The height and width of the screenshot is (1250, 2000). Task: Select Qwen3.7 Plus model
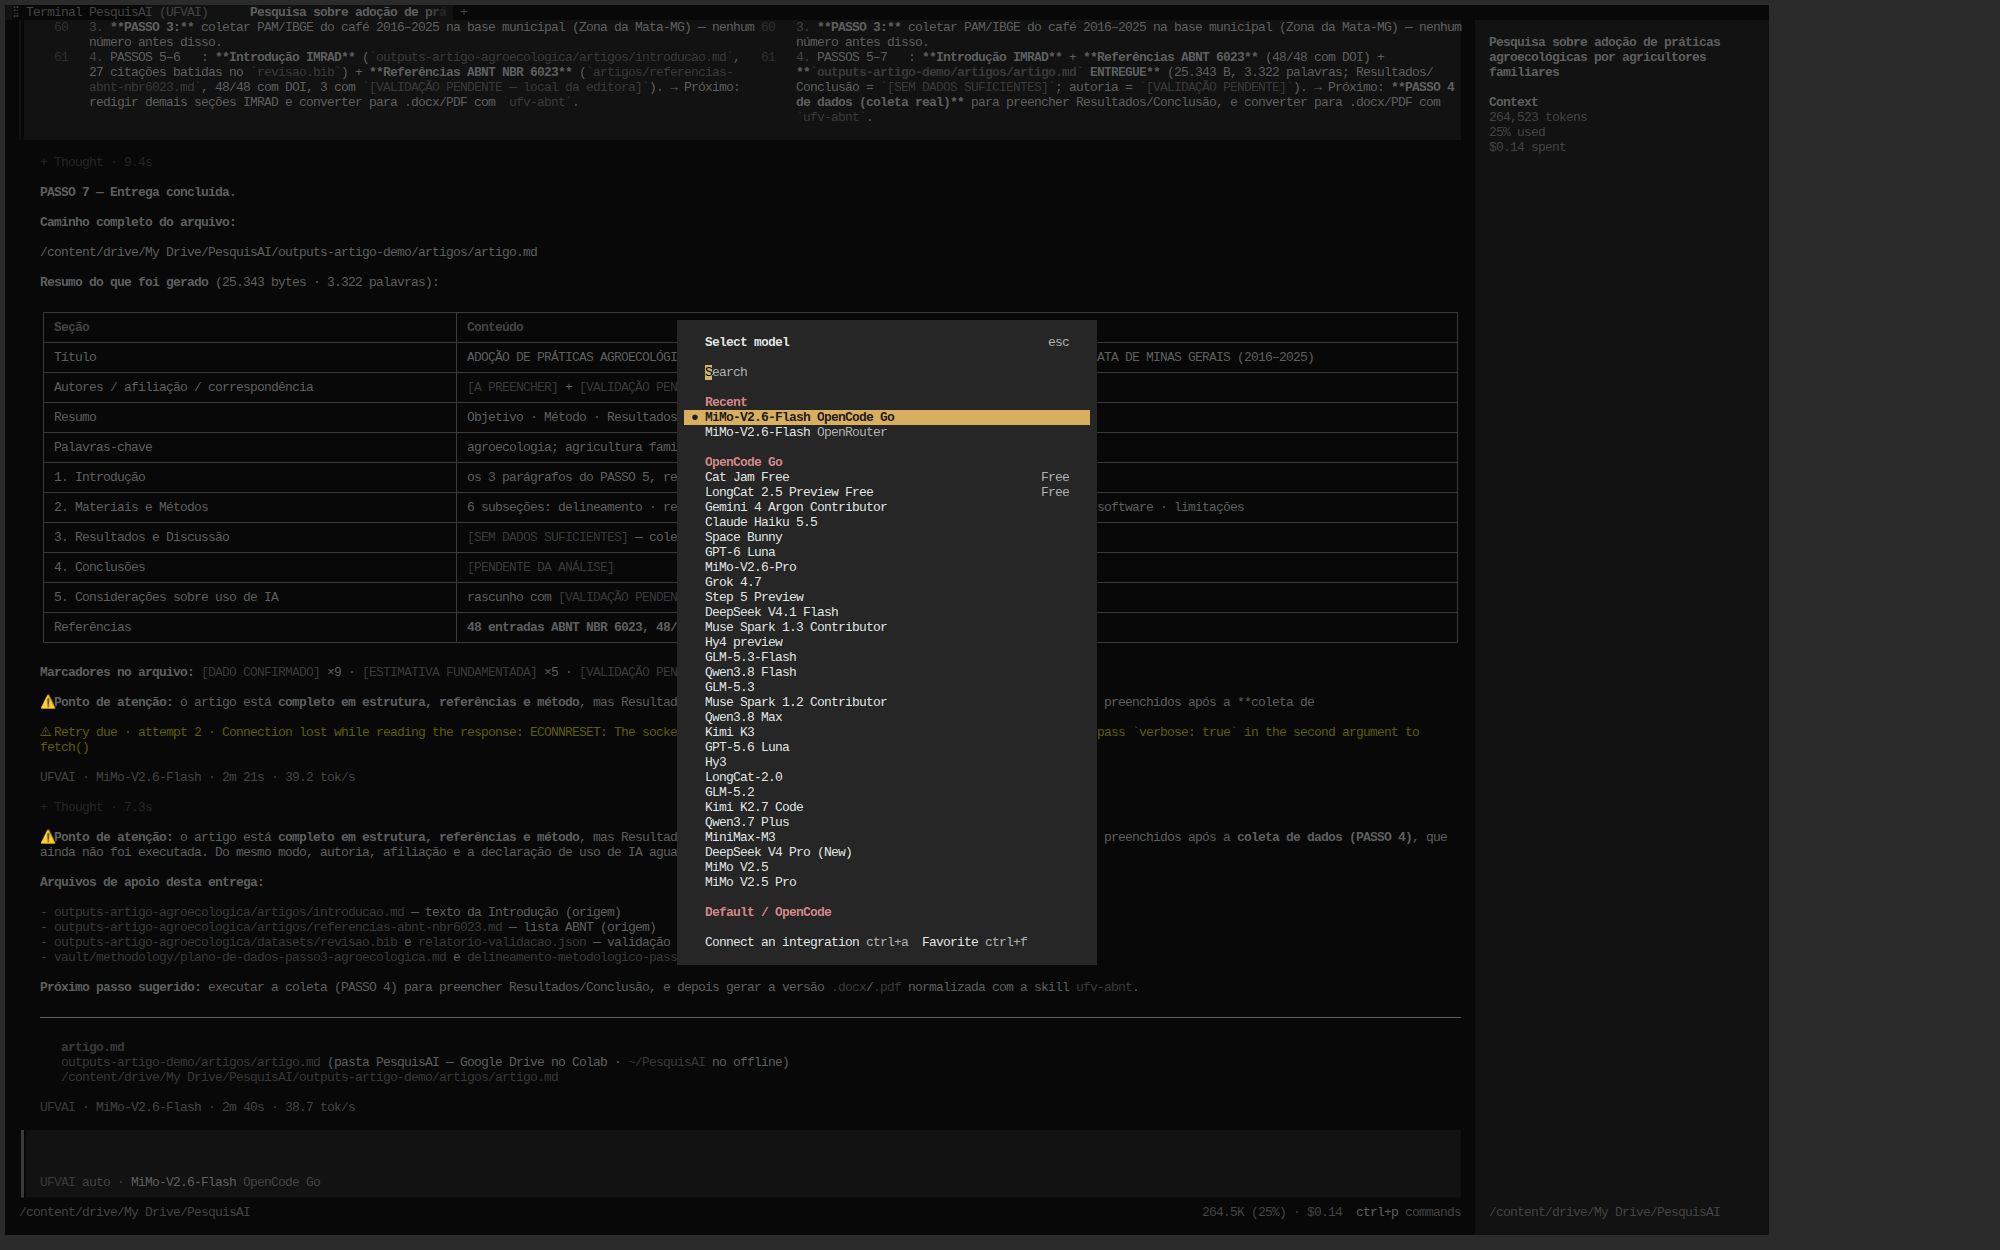pyautogui.click(x=886, y=822)
